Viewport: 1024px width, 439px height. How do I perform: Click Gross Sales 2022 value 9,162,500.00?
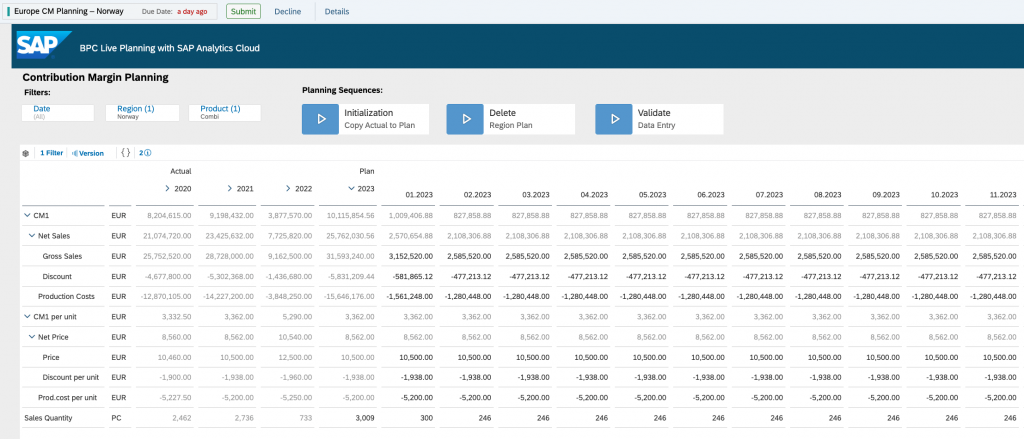(290, 255)
